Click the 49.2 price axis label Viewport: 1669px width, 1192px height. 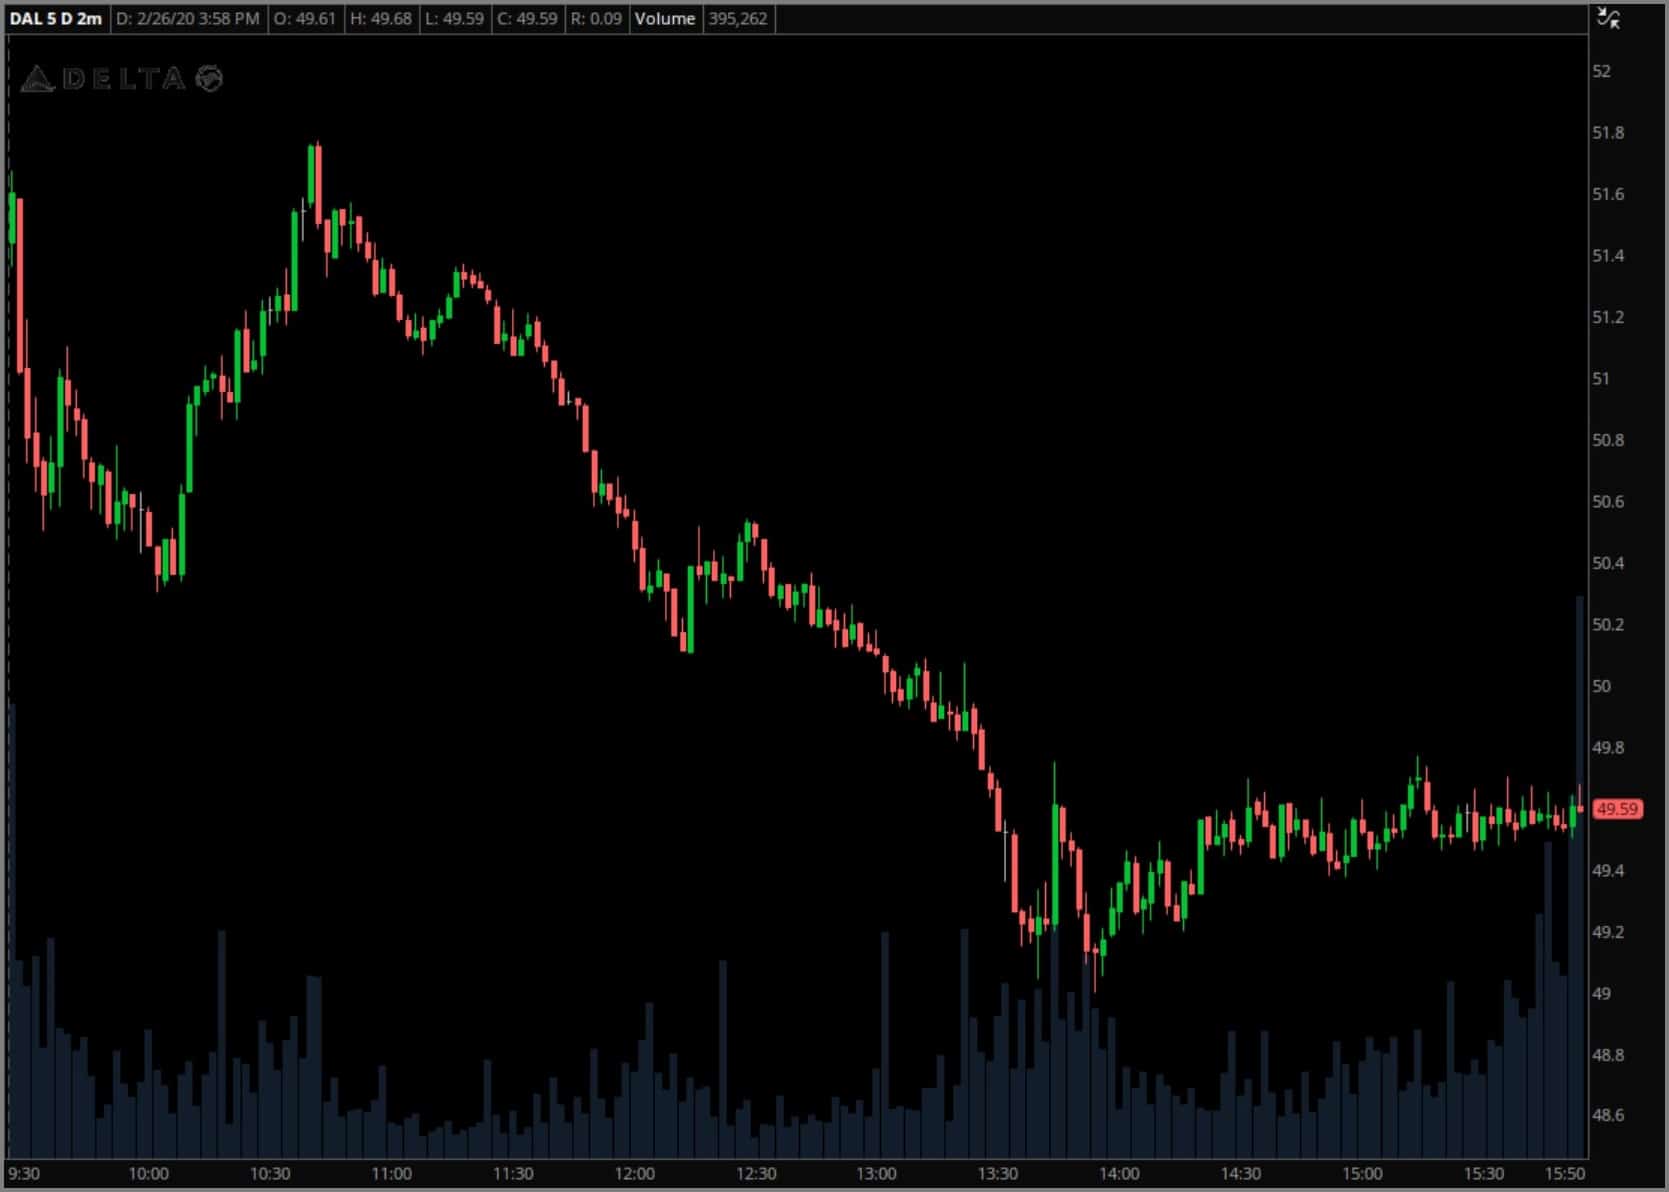pos(1608,933)
